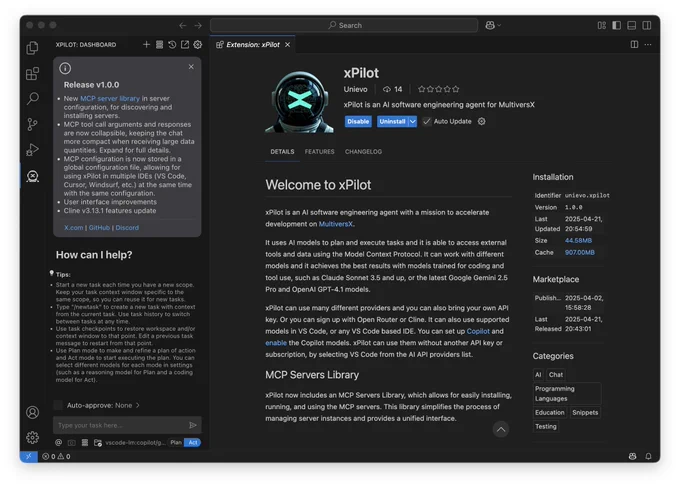Image resolution: width=680 pixels, height=487 pixels.
Task: Disable the xPilot extension
Action: coord(358,121)
